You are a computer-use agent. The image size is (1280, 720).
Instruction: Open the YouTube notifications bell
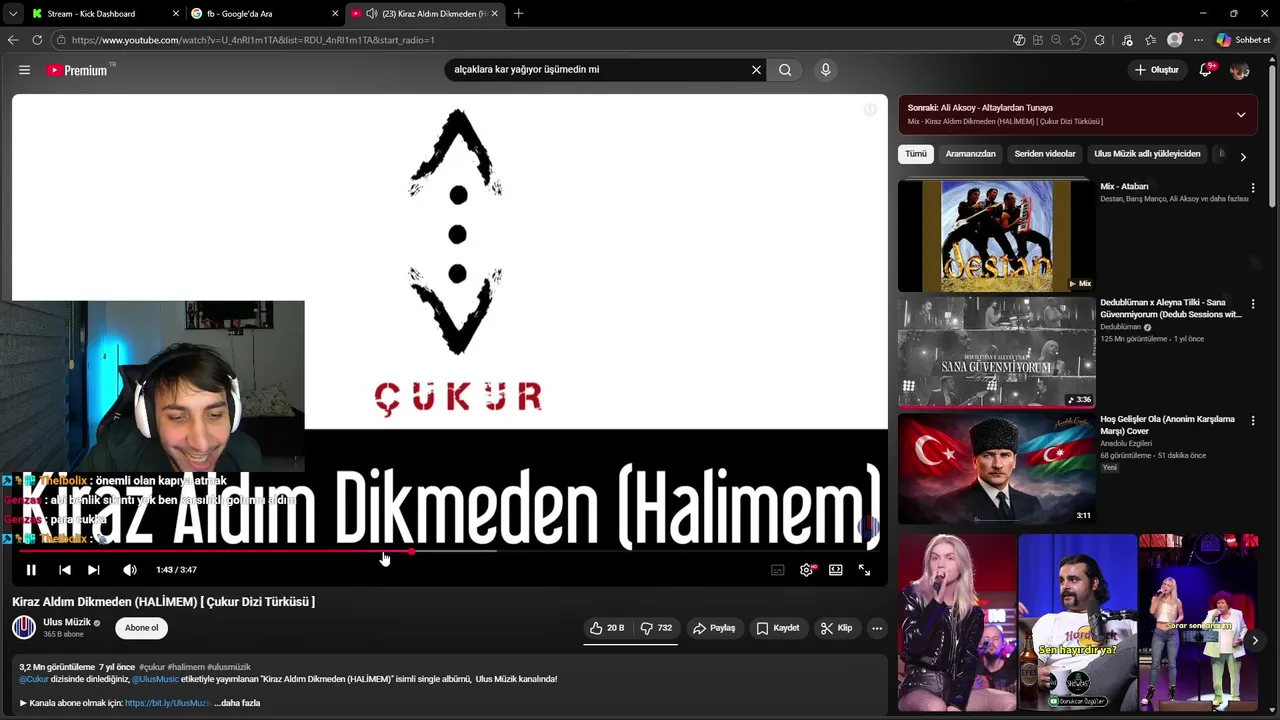coord(1206,70)
